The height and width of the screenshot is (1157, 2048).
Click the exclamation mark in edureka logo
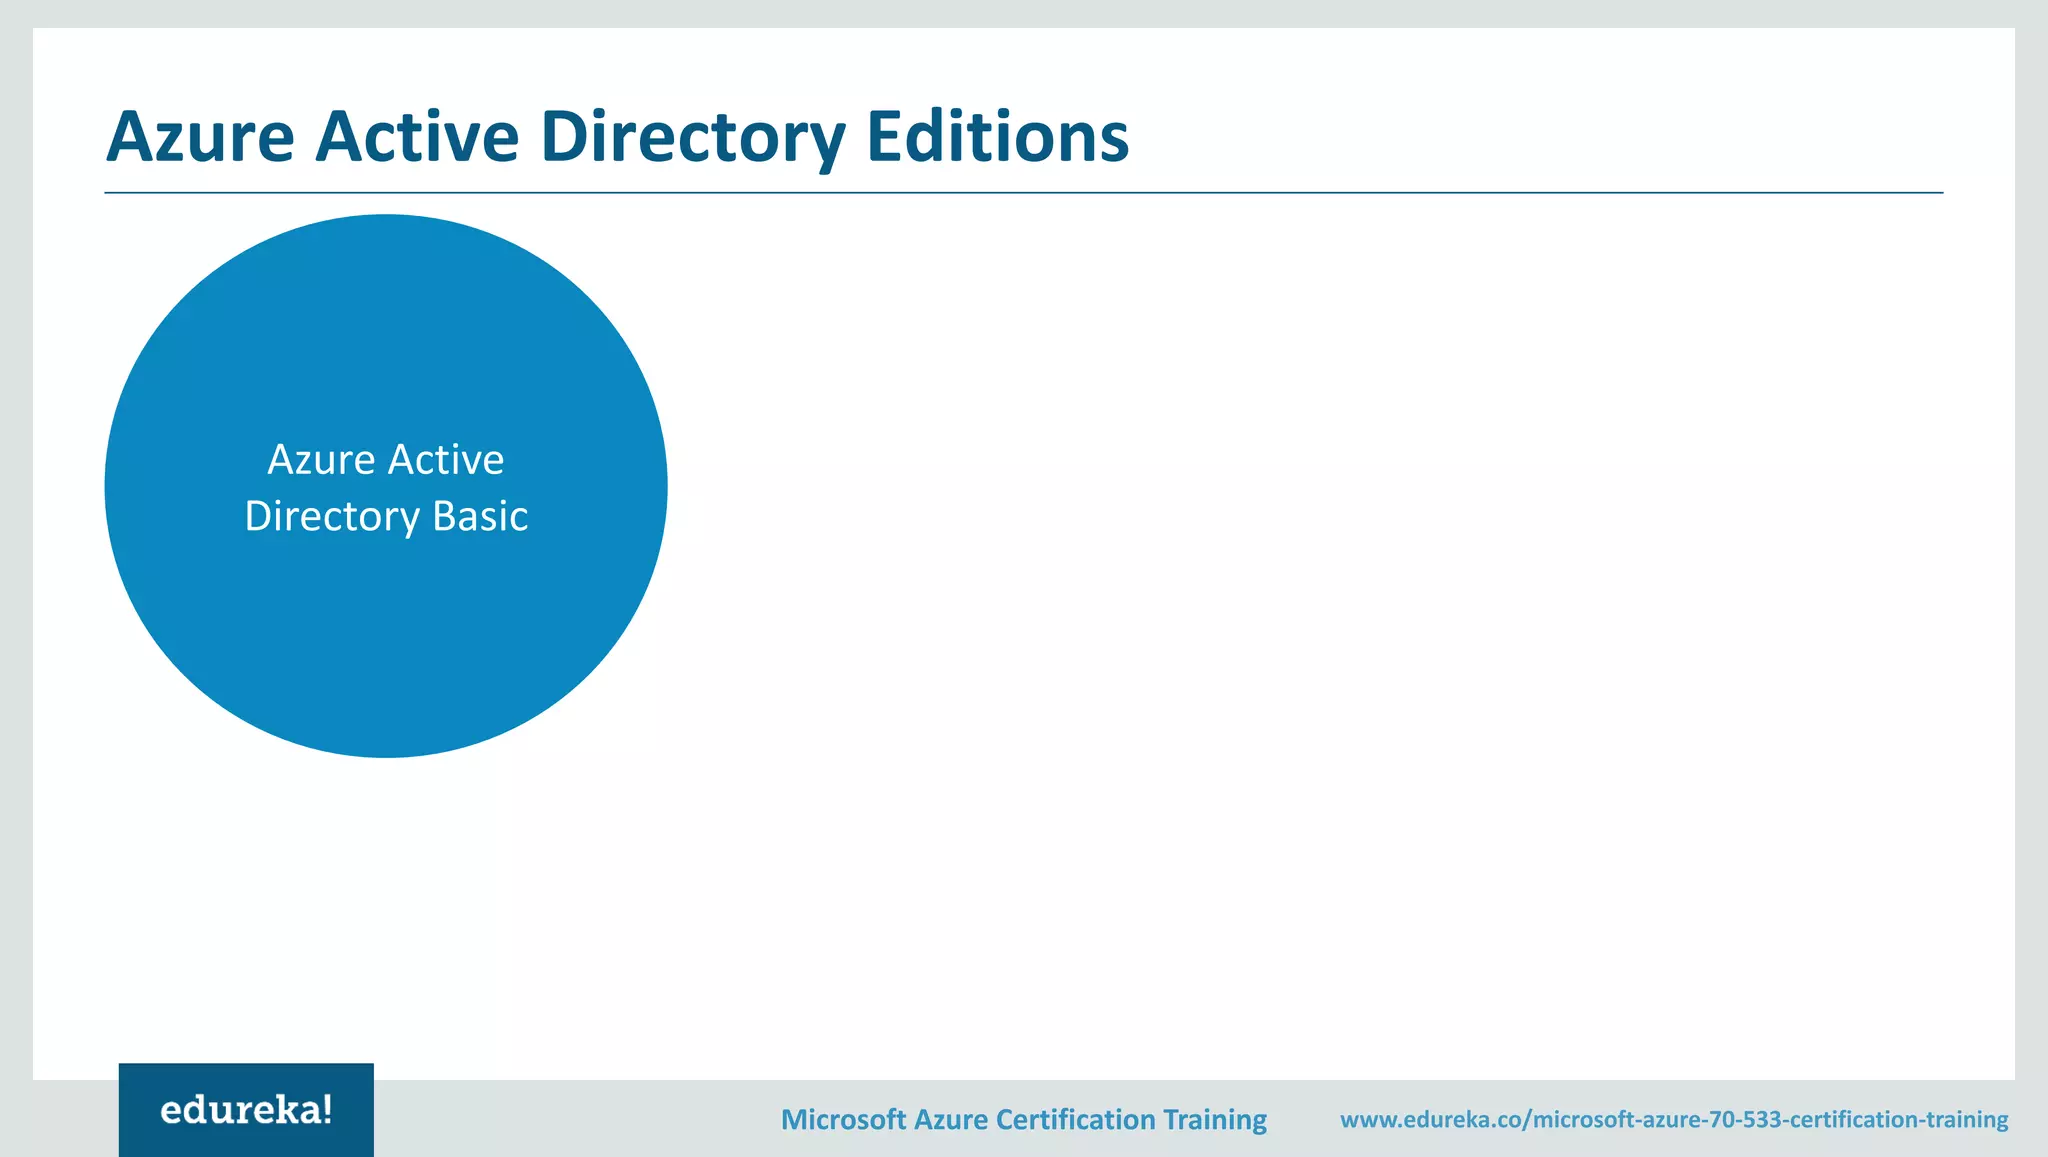point(326,1109)
